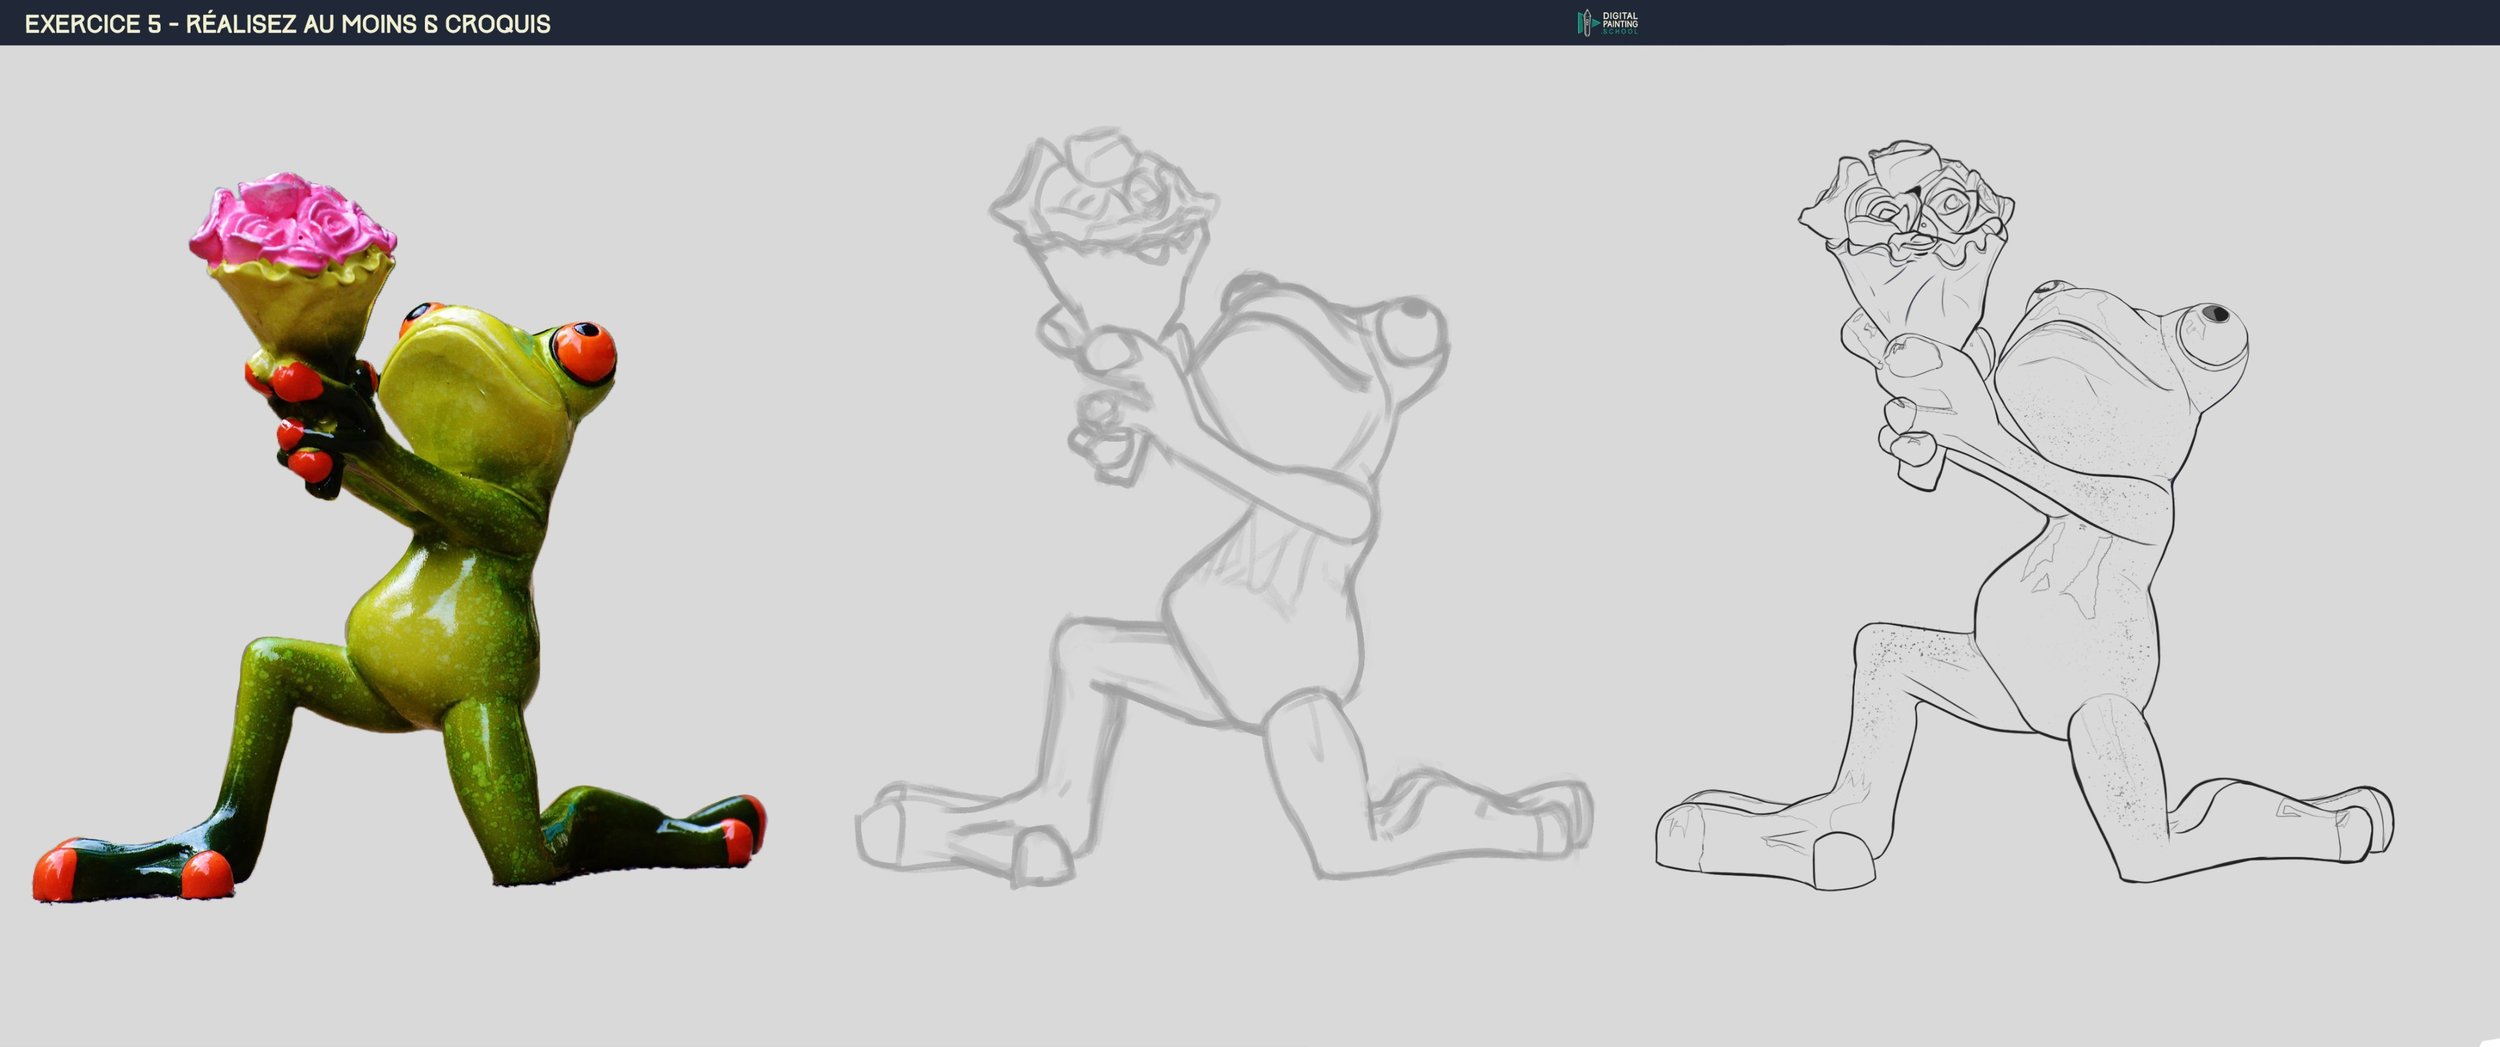The width and height of the screenshot is (2500, 1047).
Task: Click the colored frog's orange-toed front foot
Action: (x=130, y=868)
